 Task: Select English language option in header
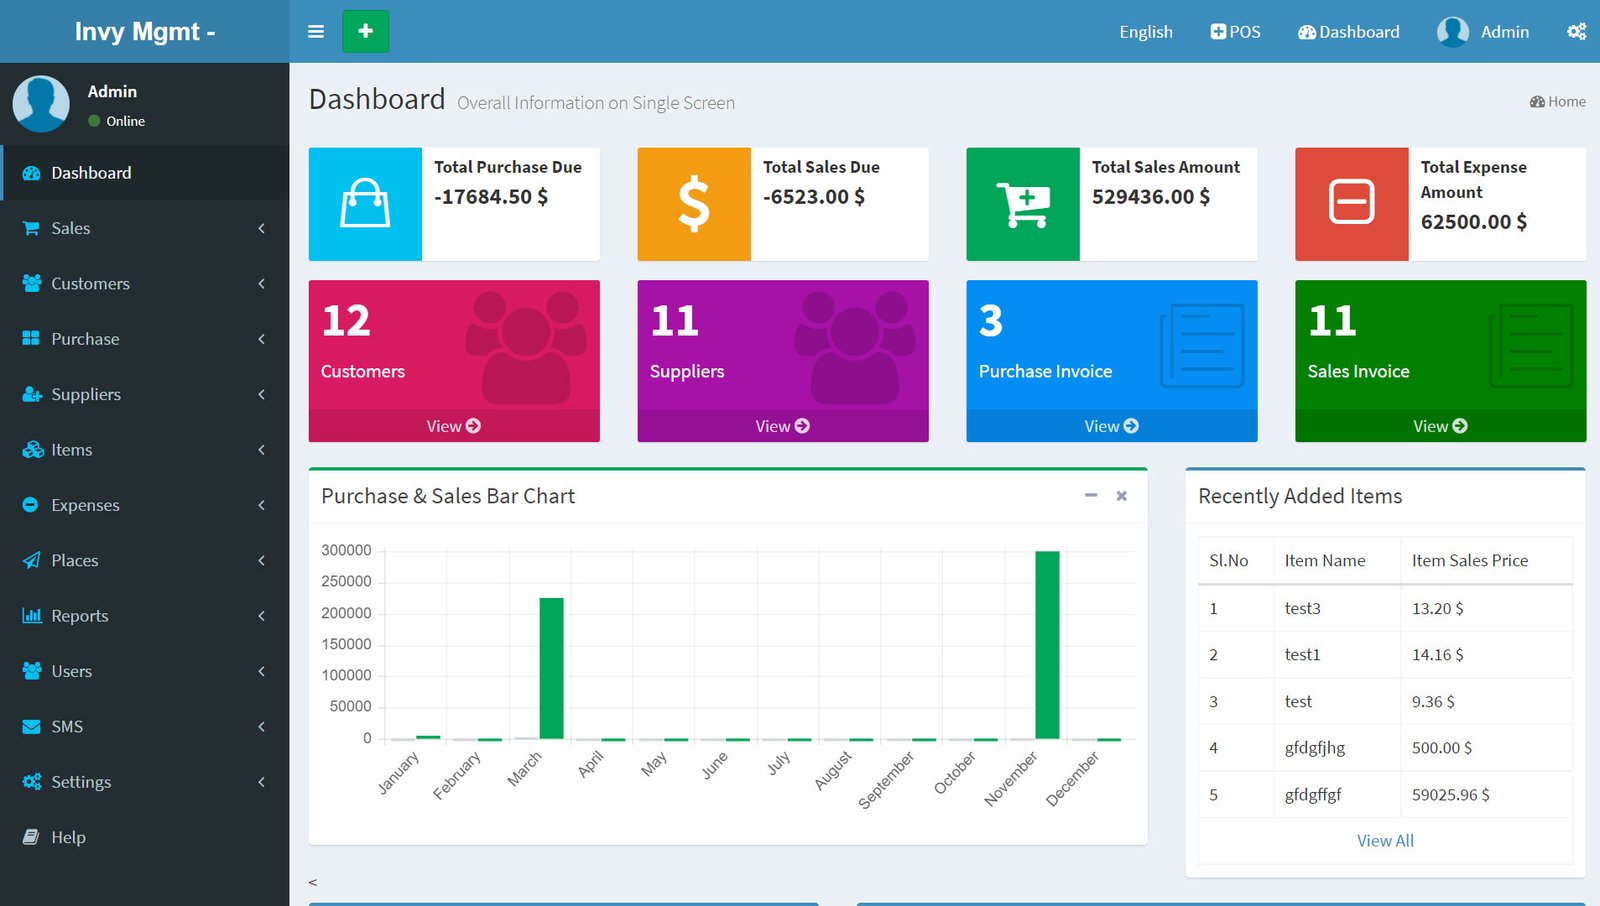pyautogui.click(x=1146, y=32)
